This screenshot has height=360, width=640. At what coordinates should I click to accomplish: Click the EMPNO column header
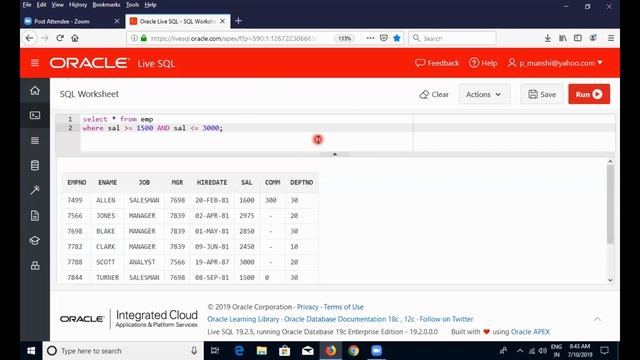pos(77,182)
